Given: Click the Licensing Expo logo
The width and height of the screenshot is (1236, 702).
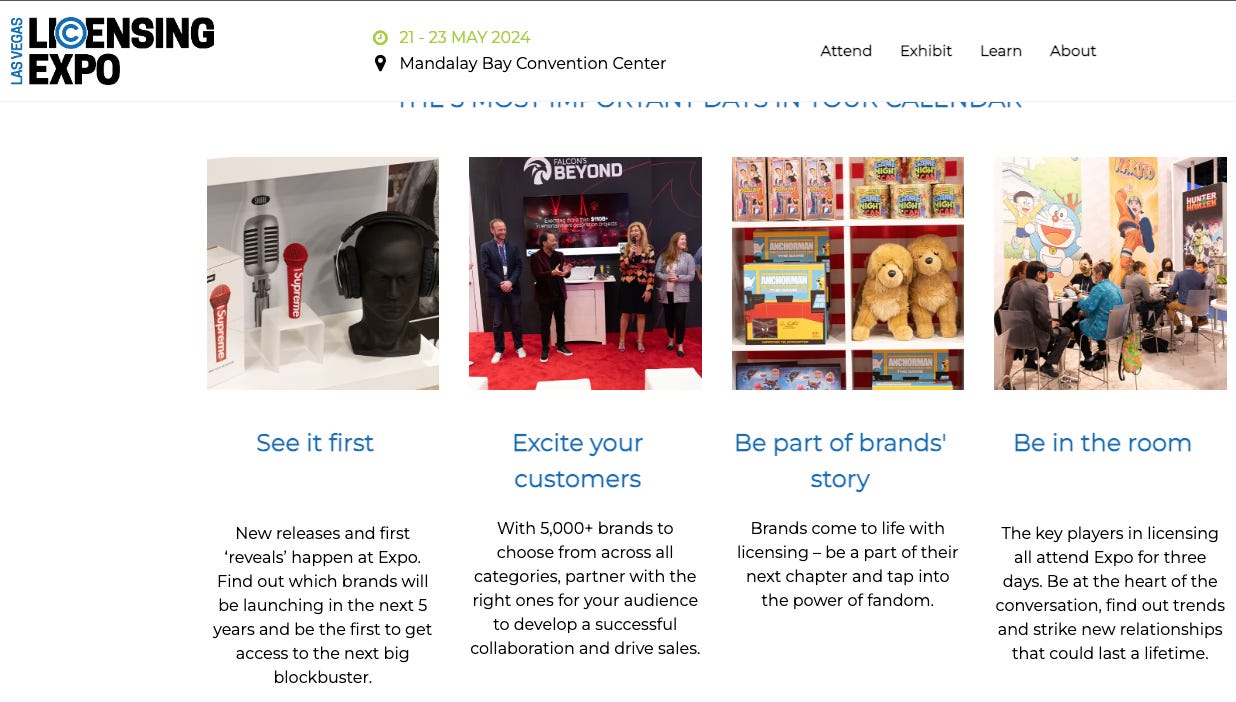Looking at the screenshot, I should [112, 51].
